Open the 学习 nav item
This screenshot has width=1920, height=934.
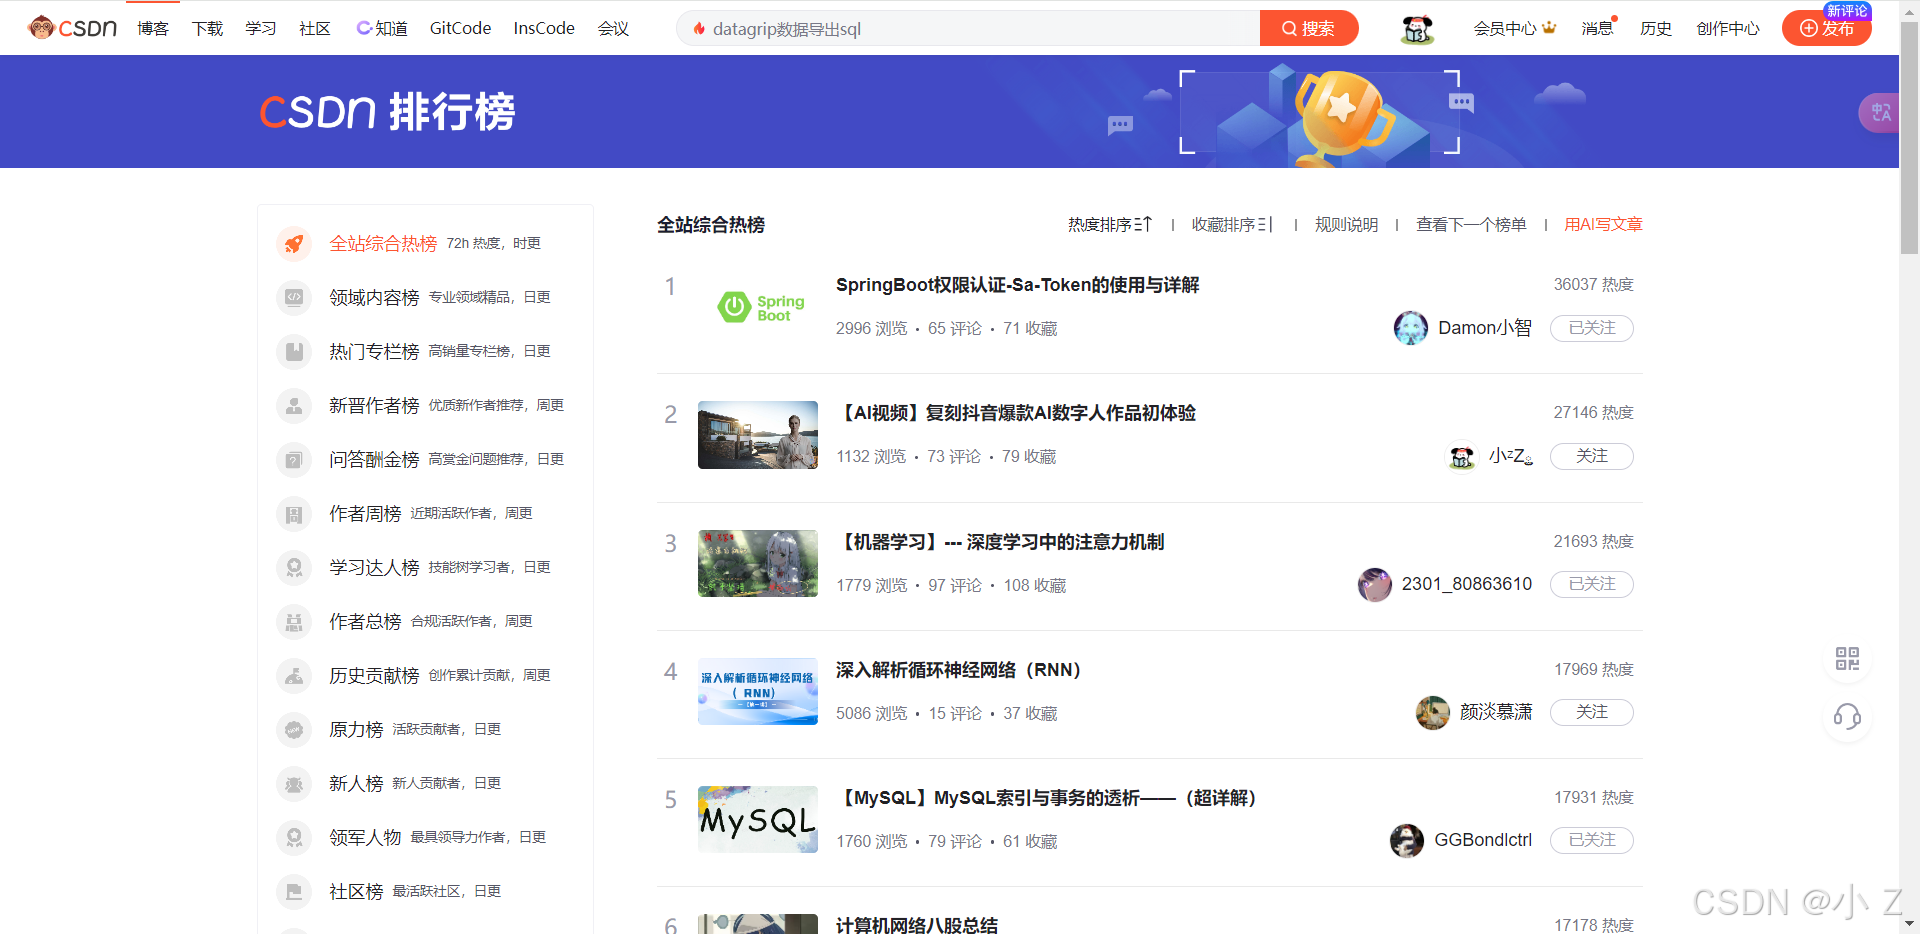[x=261, y=29]
